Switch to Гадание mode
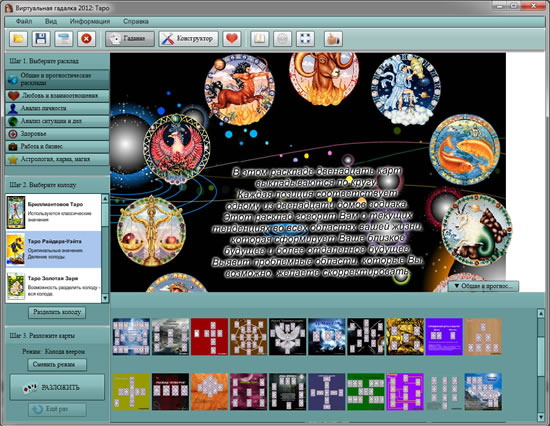 tap(130, 39)
